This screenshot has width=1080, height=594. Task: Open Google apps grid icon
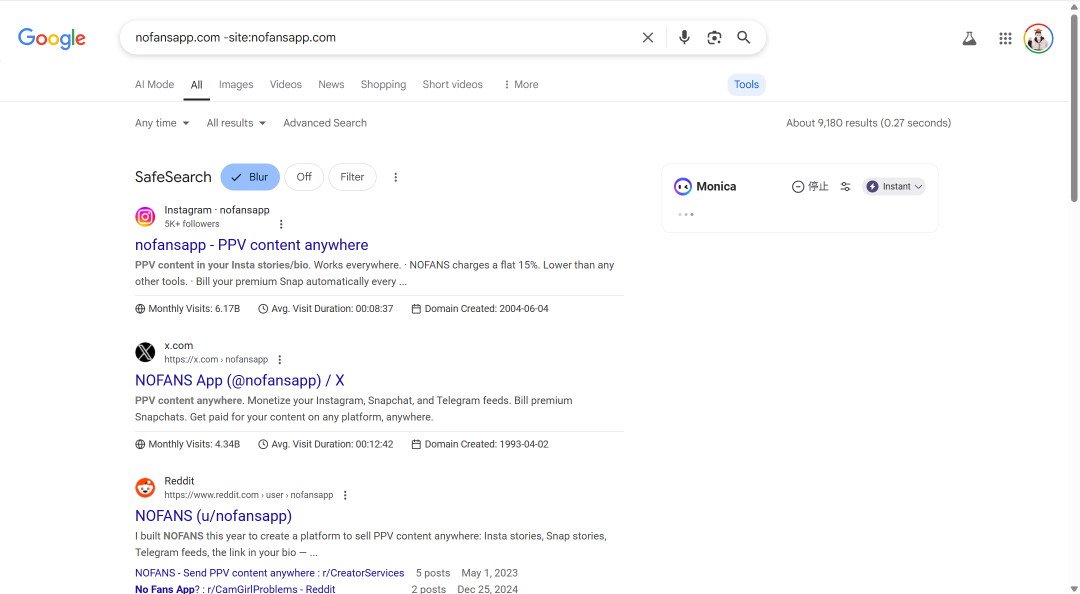coord(1005,39)
